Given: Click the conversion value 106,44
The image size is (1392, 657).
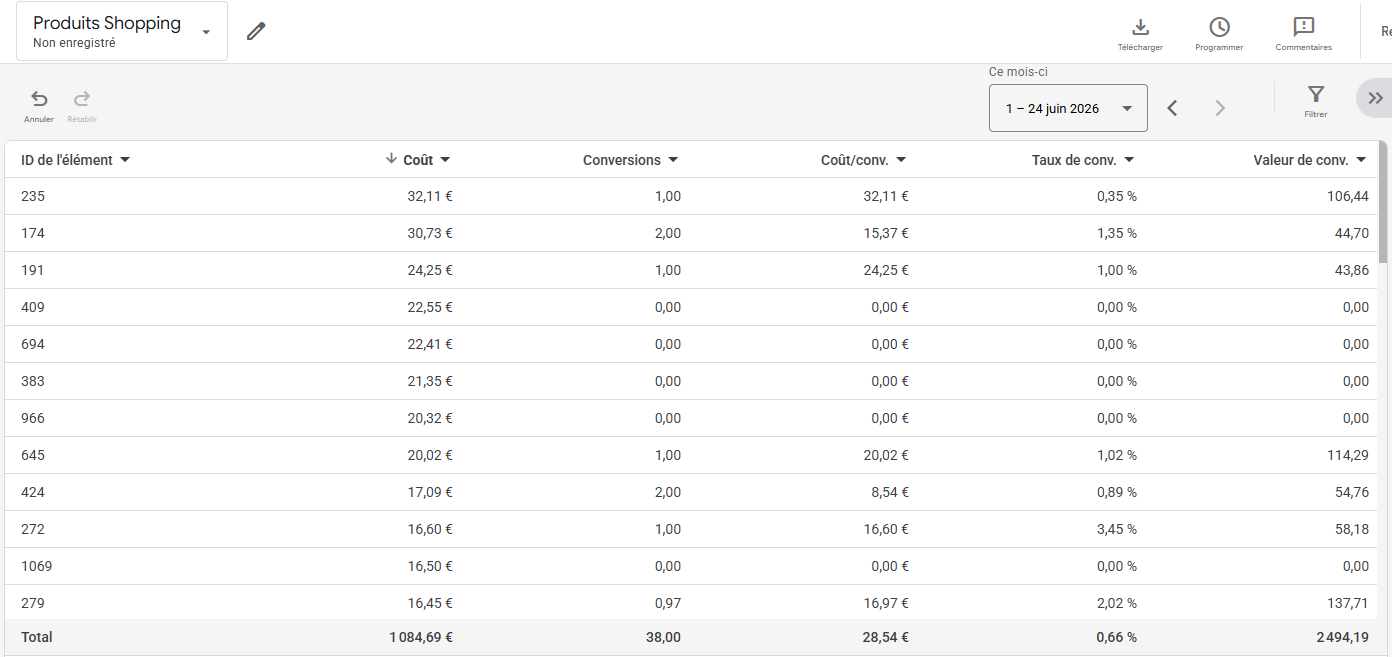Looking at the screenshot, I should [1349, 196].
